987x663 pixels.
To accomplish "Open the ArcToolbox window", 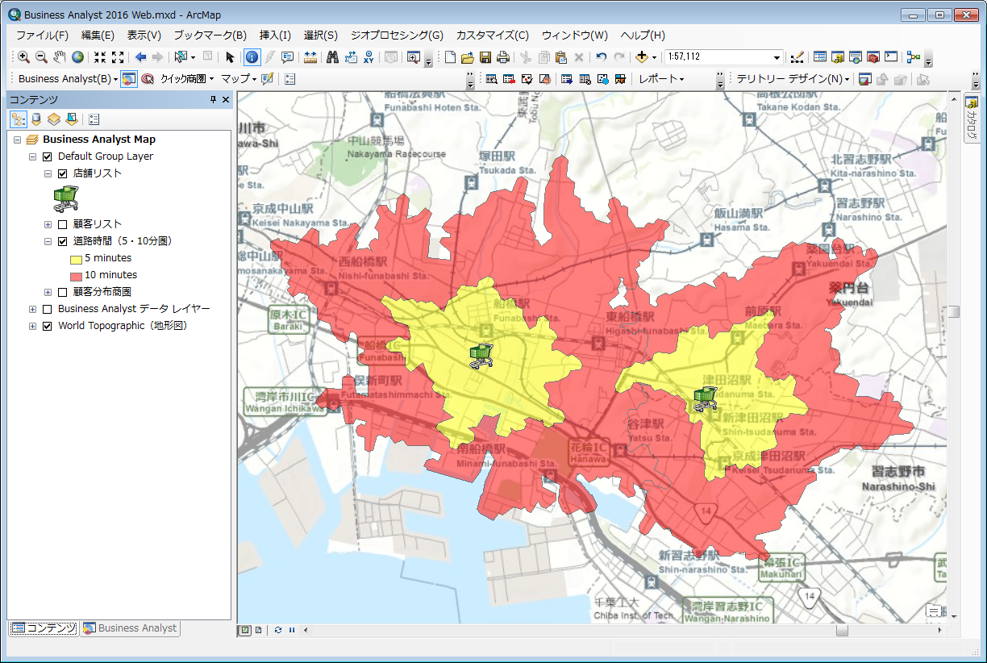I will coord(873,57).
